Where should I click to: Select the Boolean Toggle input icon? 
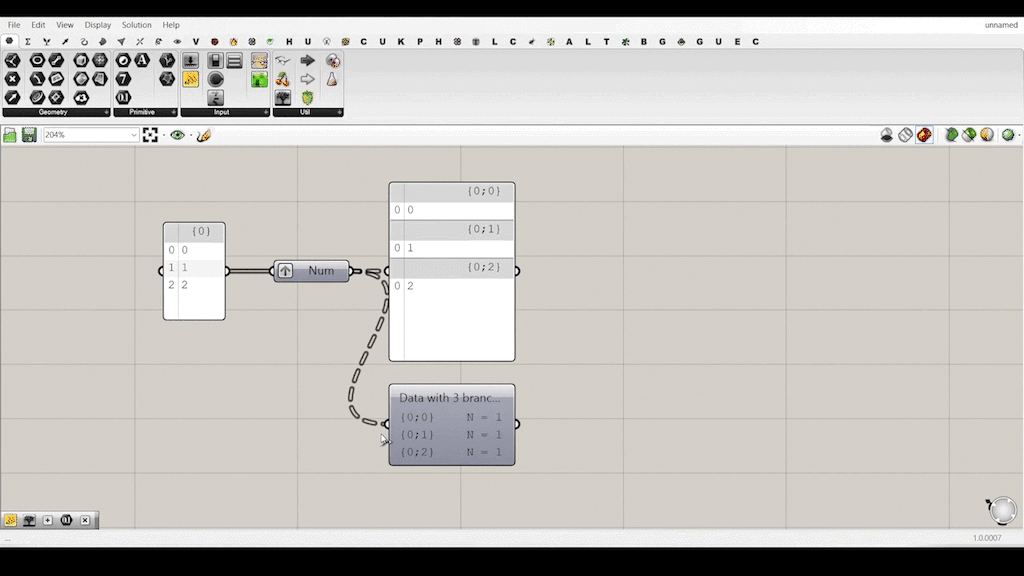click(216, 60)
